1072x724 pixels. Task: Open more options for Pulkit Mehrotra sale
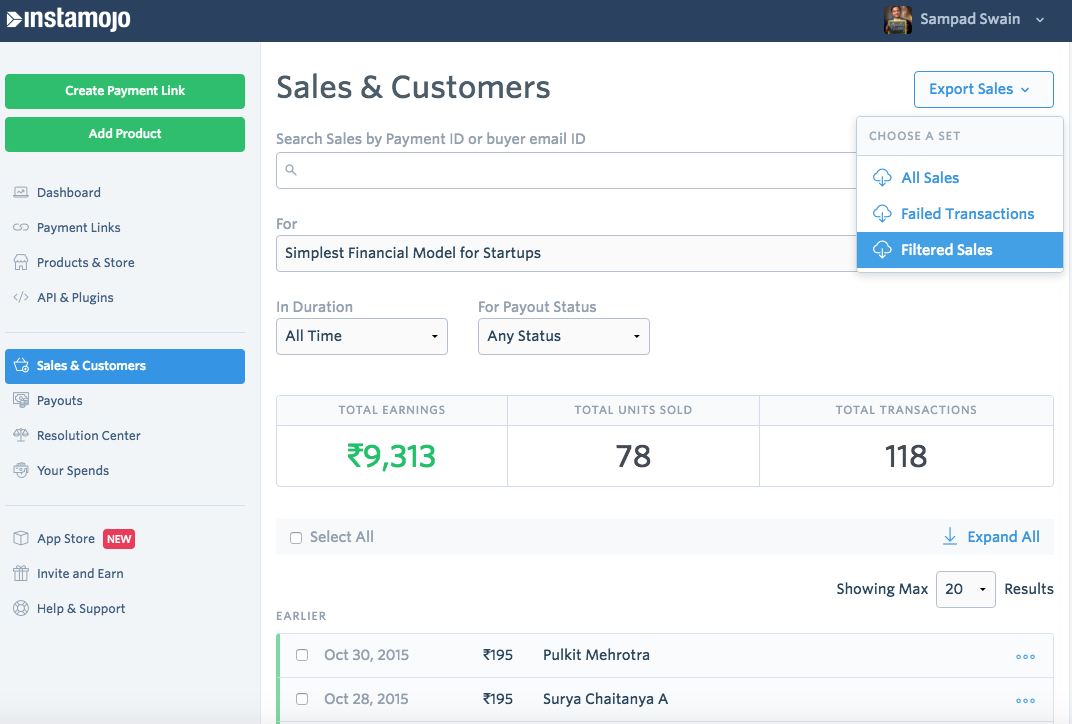pos(1025,656)
